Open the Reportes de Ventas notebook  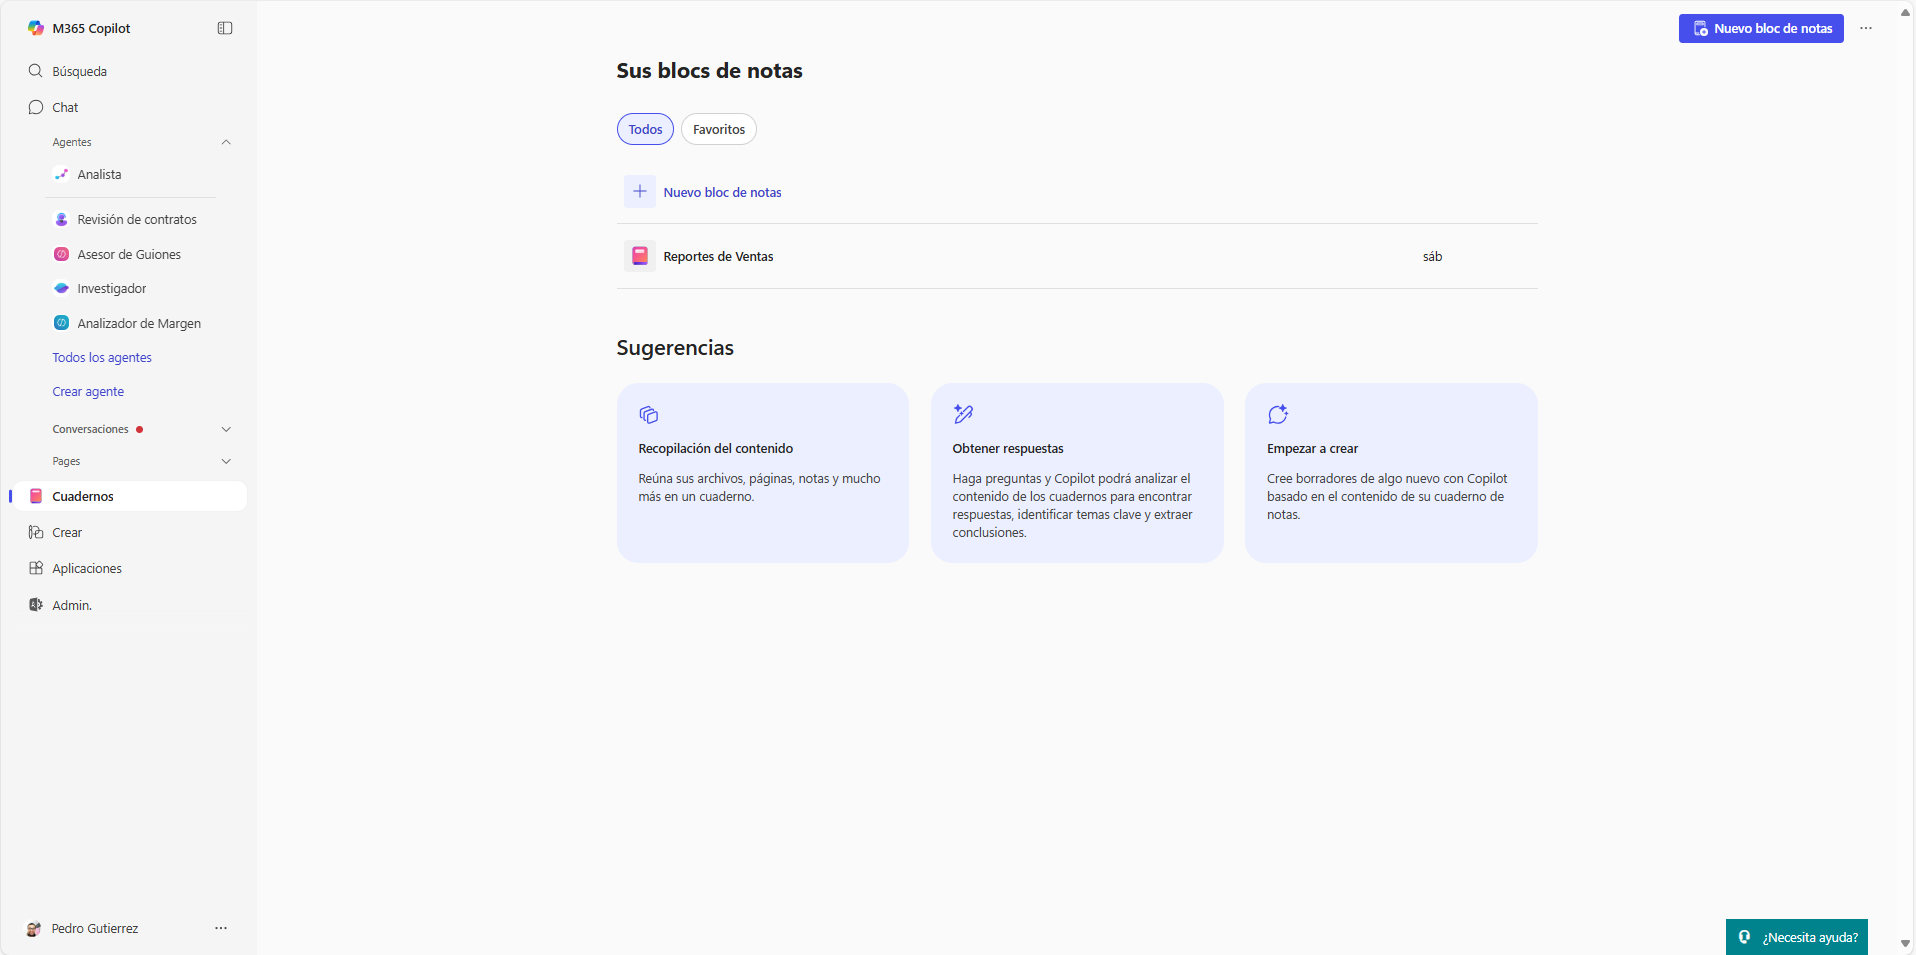pyautogui.click(x=719, y=256)
